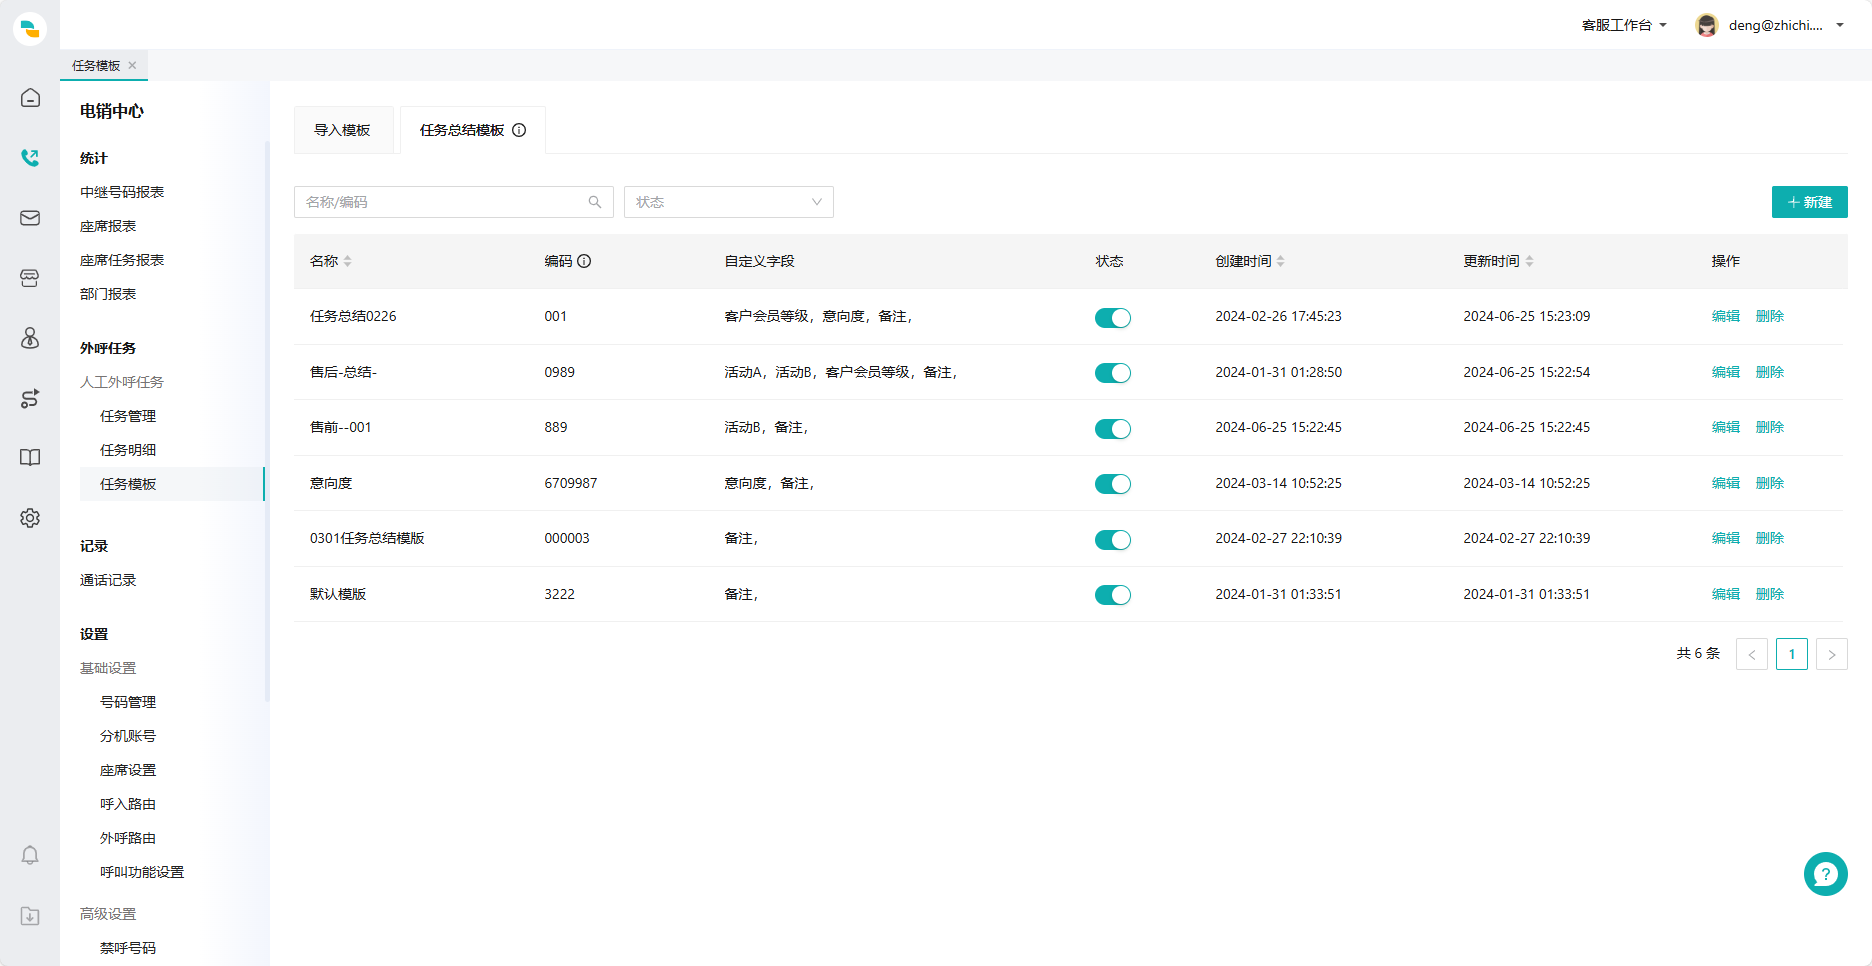Switch to the 导入模板 tab
1872x966 pixels.
coord(342,130)
